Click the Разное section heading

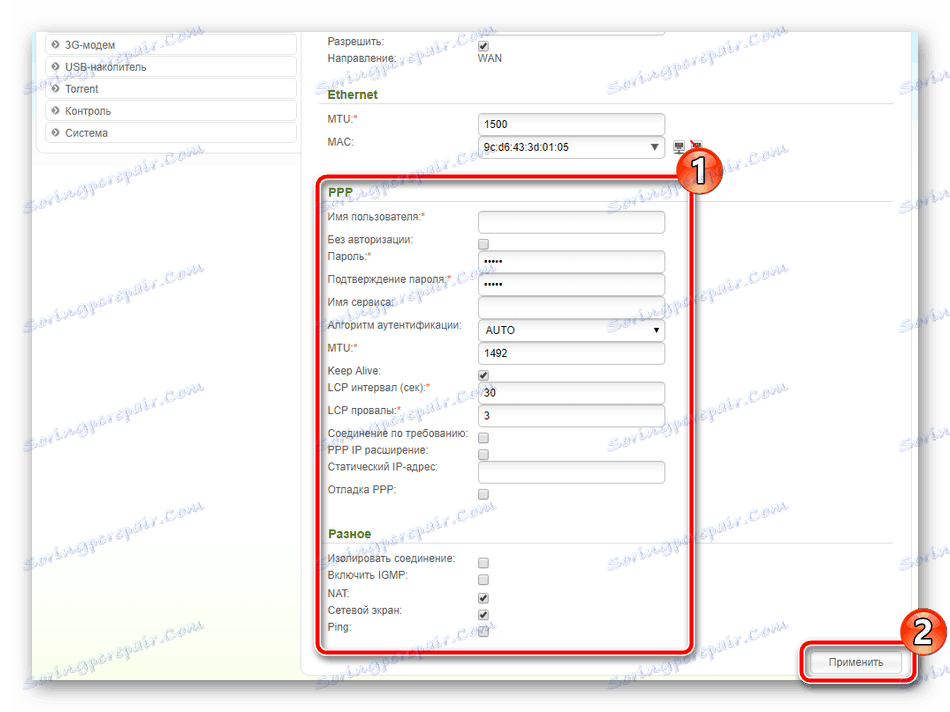point(349,534)
